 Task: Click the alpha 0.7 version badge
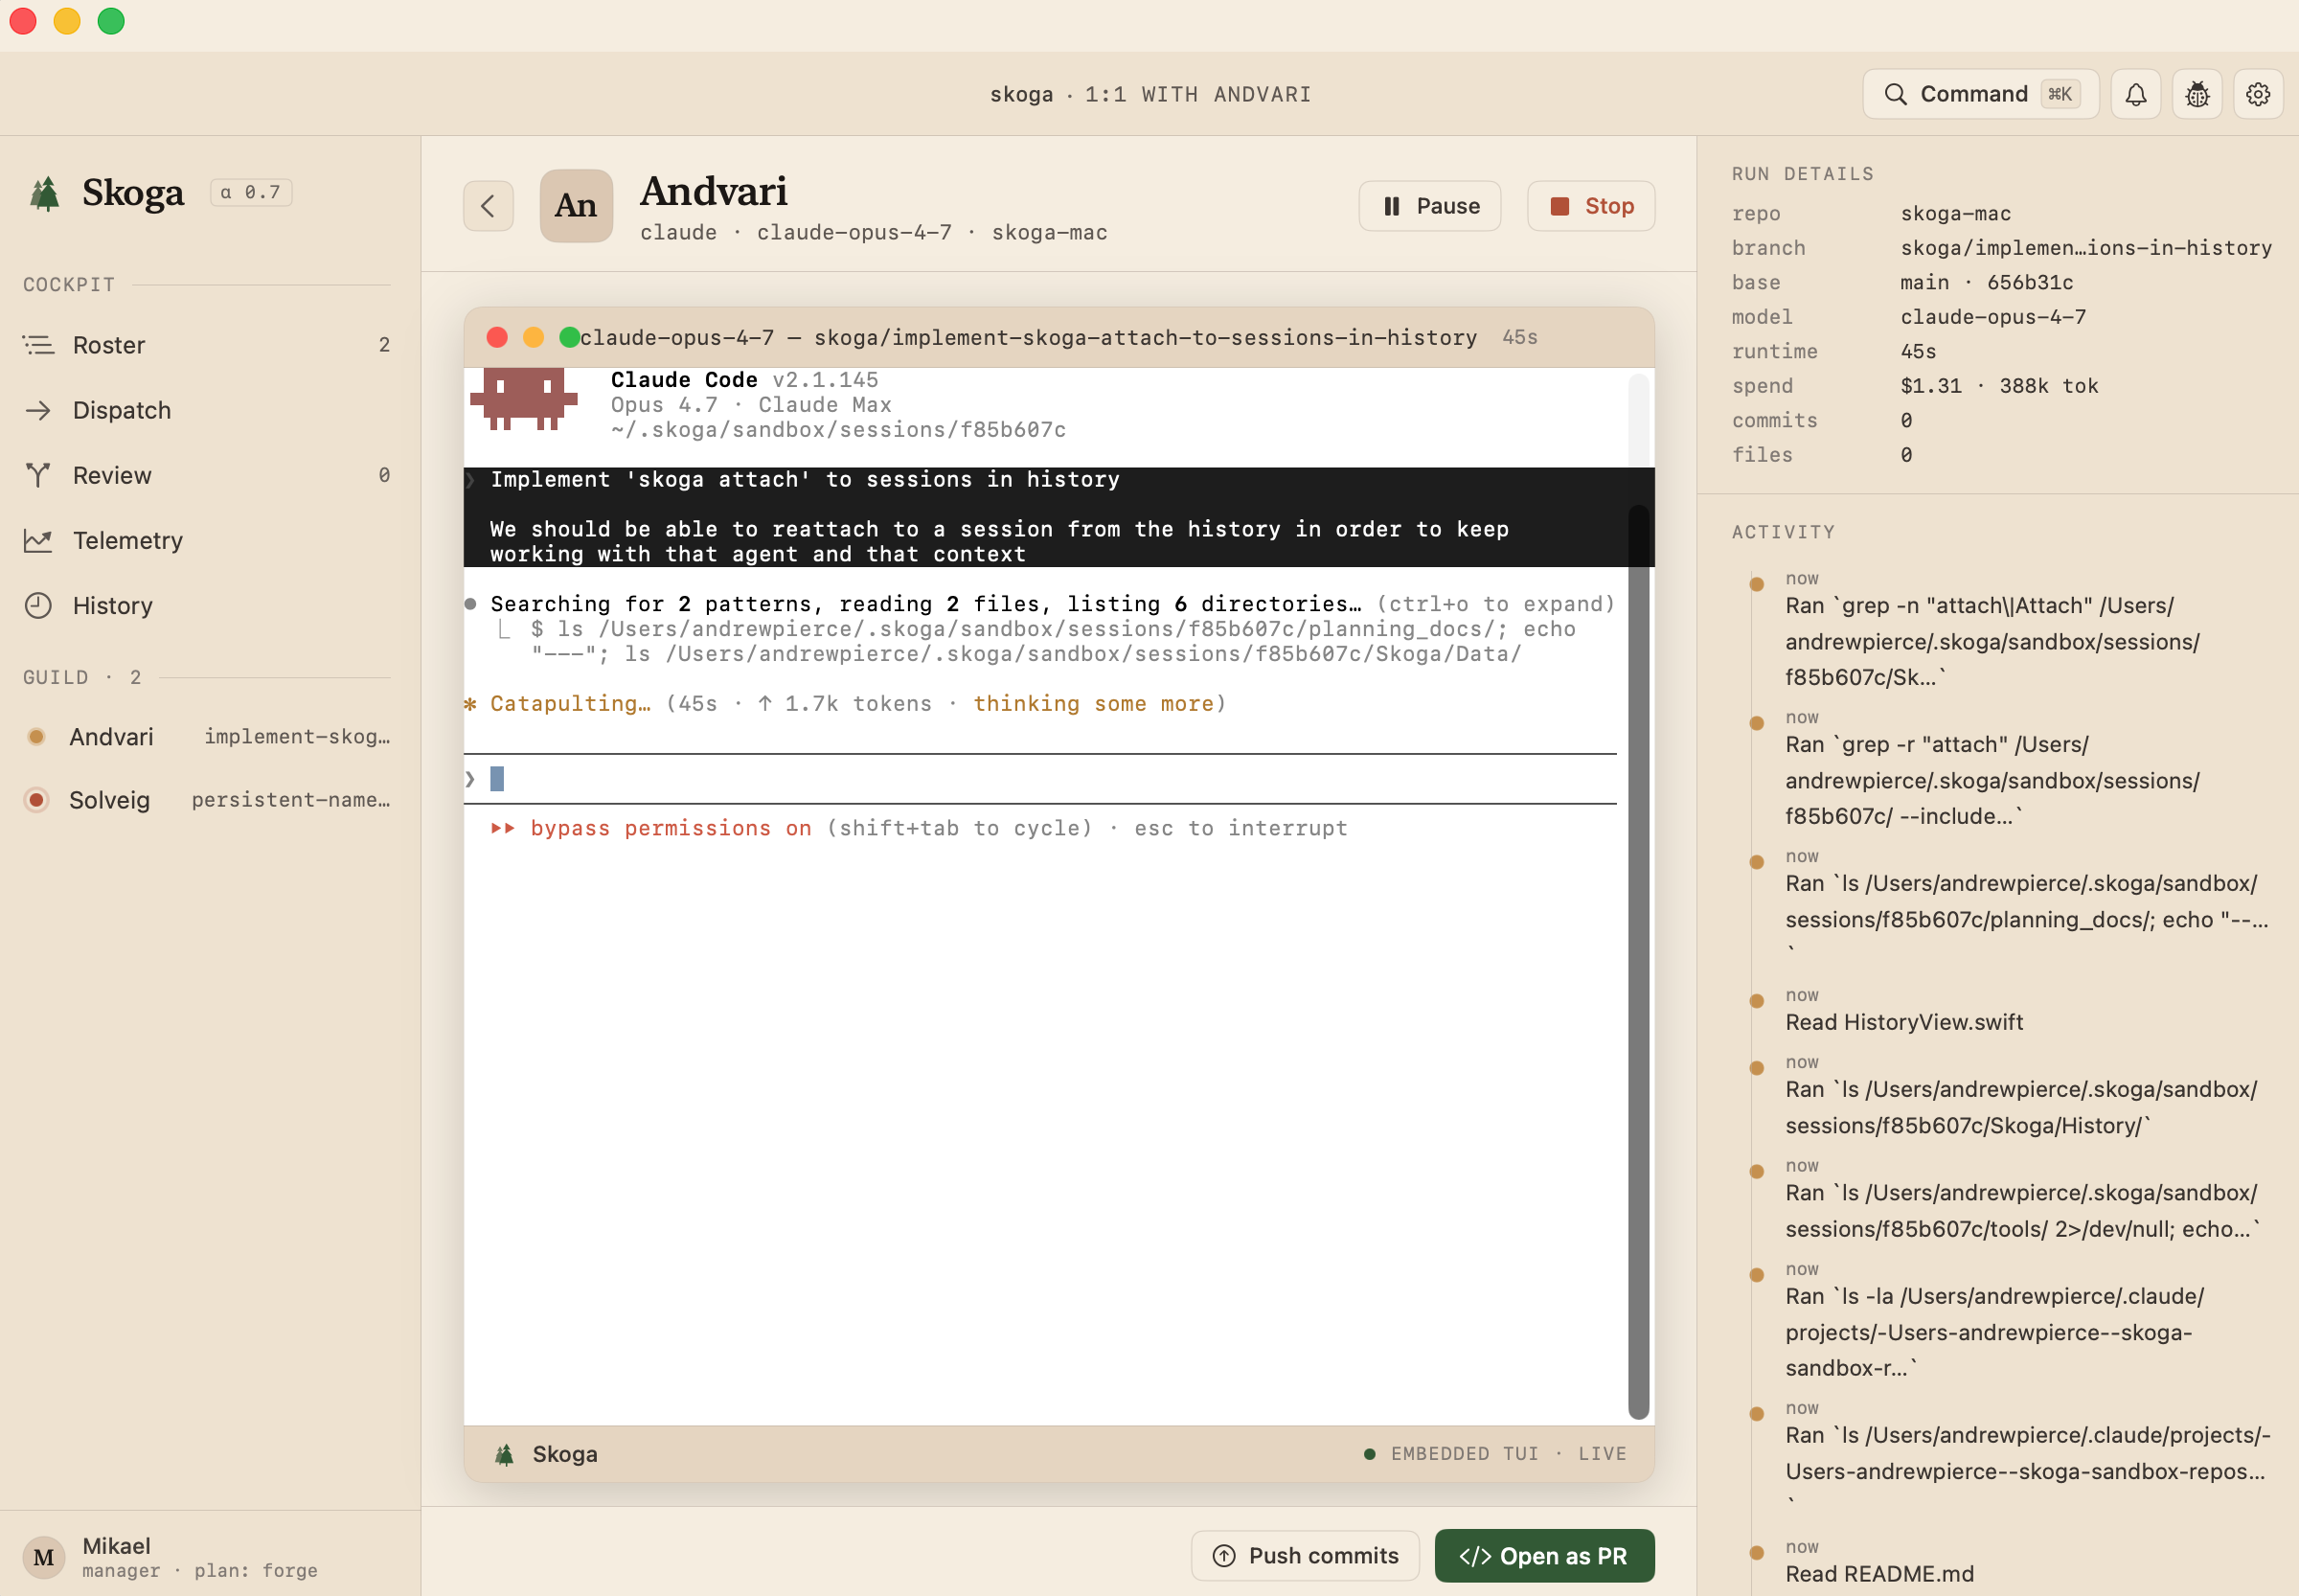pos(251,192)
